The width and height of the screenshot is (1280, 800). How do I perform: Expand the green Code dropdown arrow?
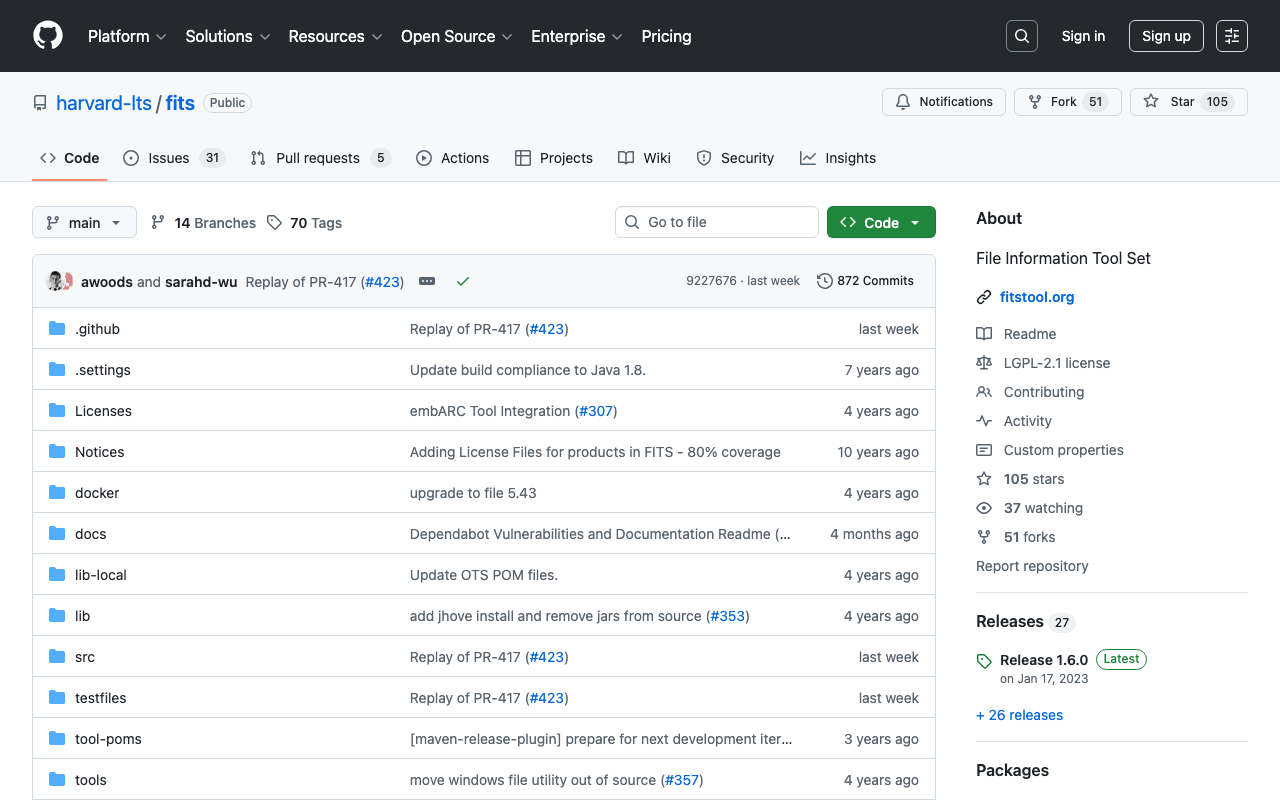(x=917, y=222)
